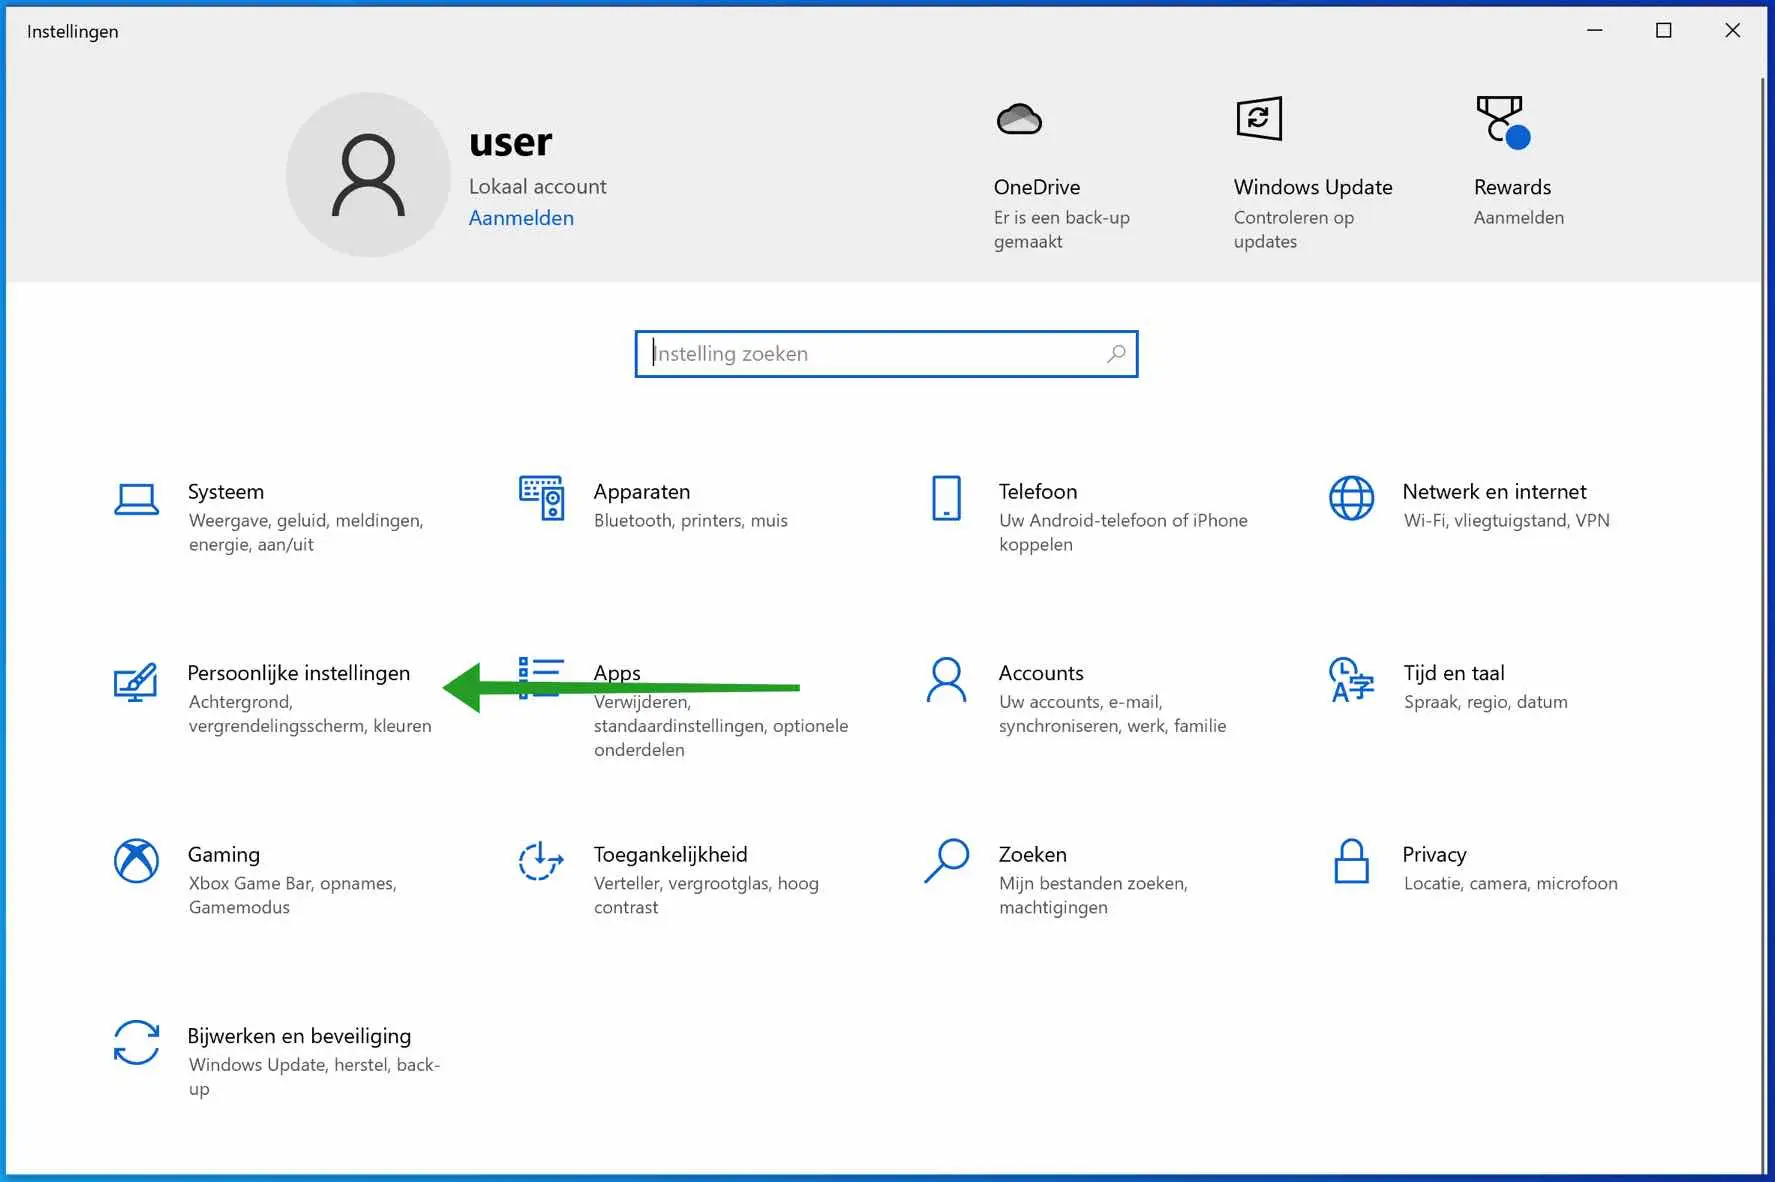Choose the Tijd en taal title

coord(1454,673)
